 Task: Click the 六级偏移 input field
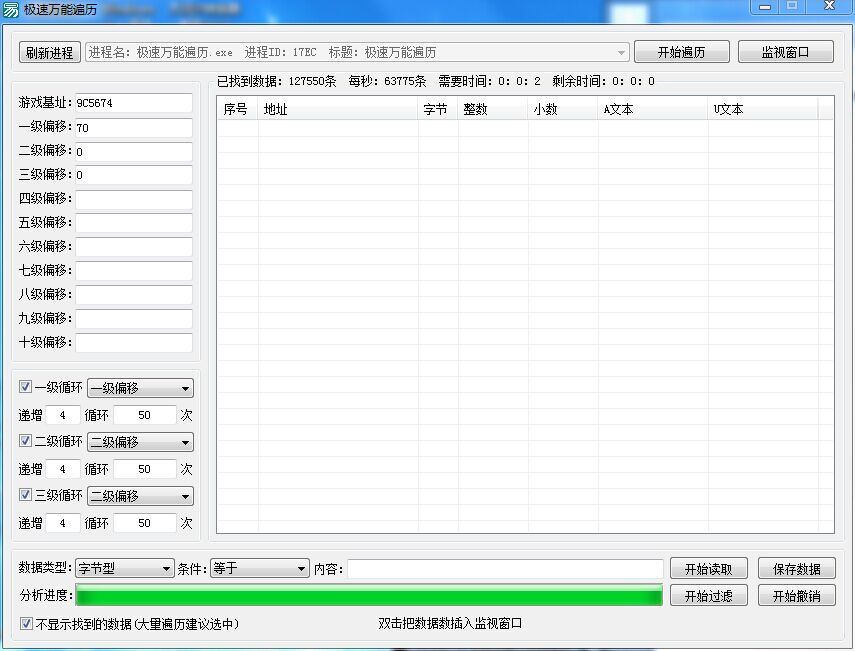tap(134, 247)
